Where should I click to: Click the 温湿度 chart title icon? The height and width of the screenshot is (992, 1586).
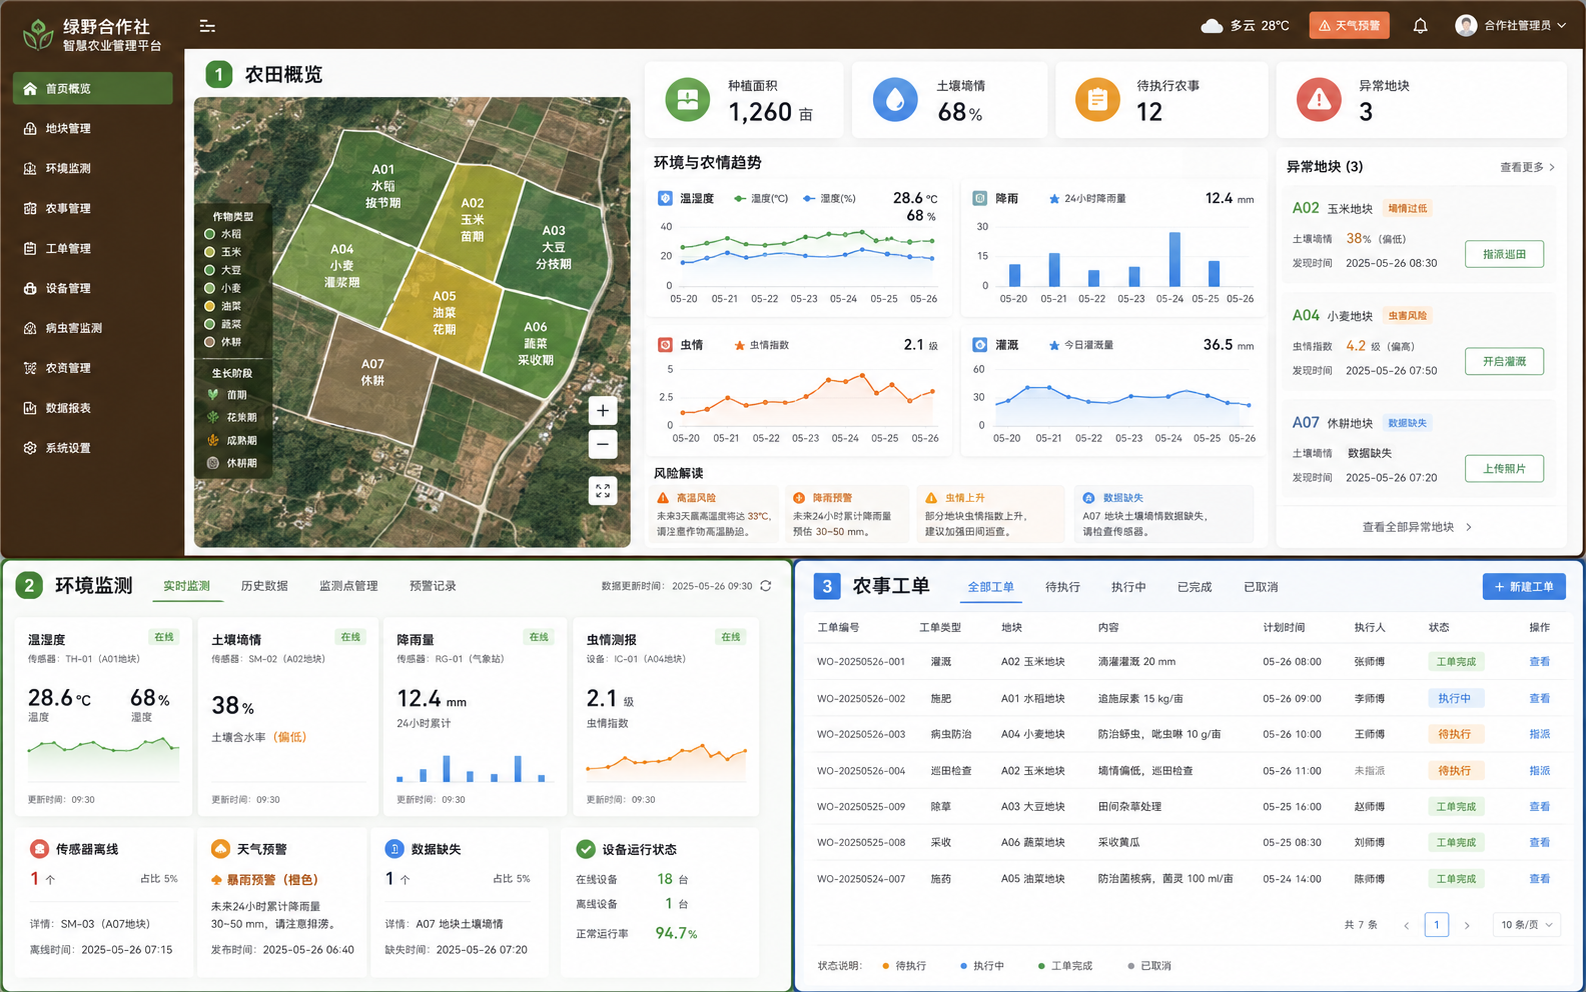tap(665, 198)
